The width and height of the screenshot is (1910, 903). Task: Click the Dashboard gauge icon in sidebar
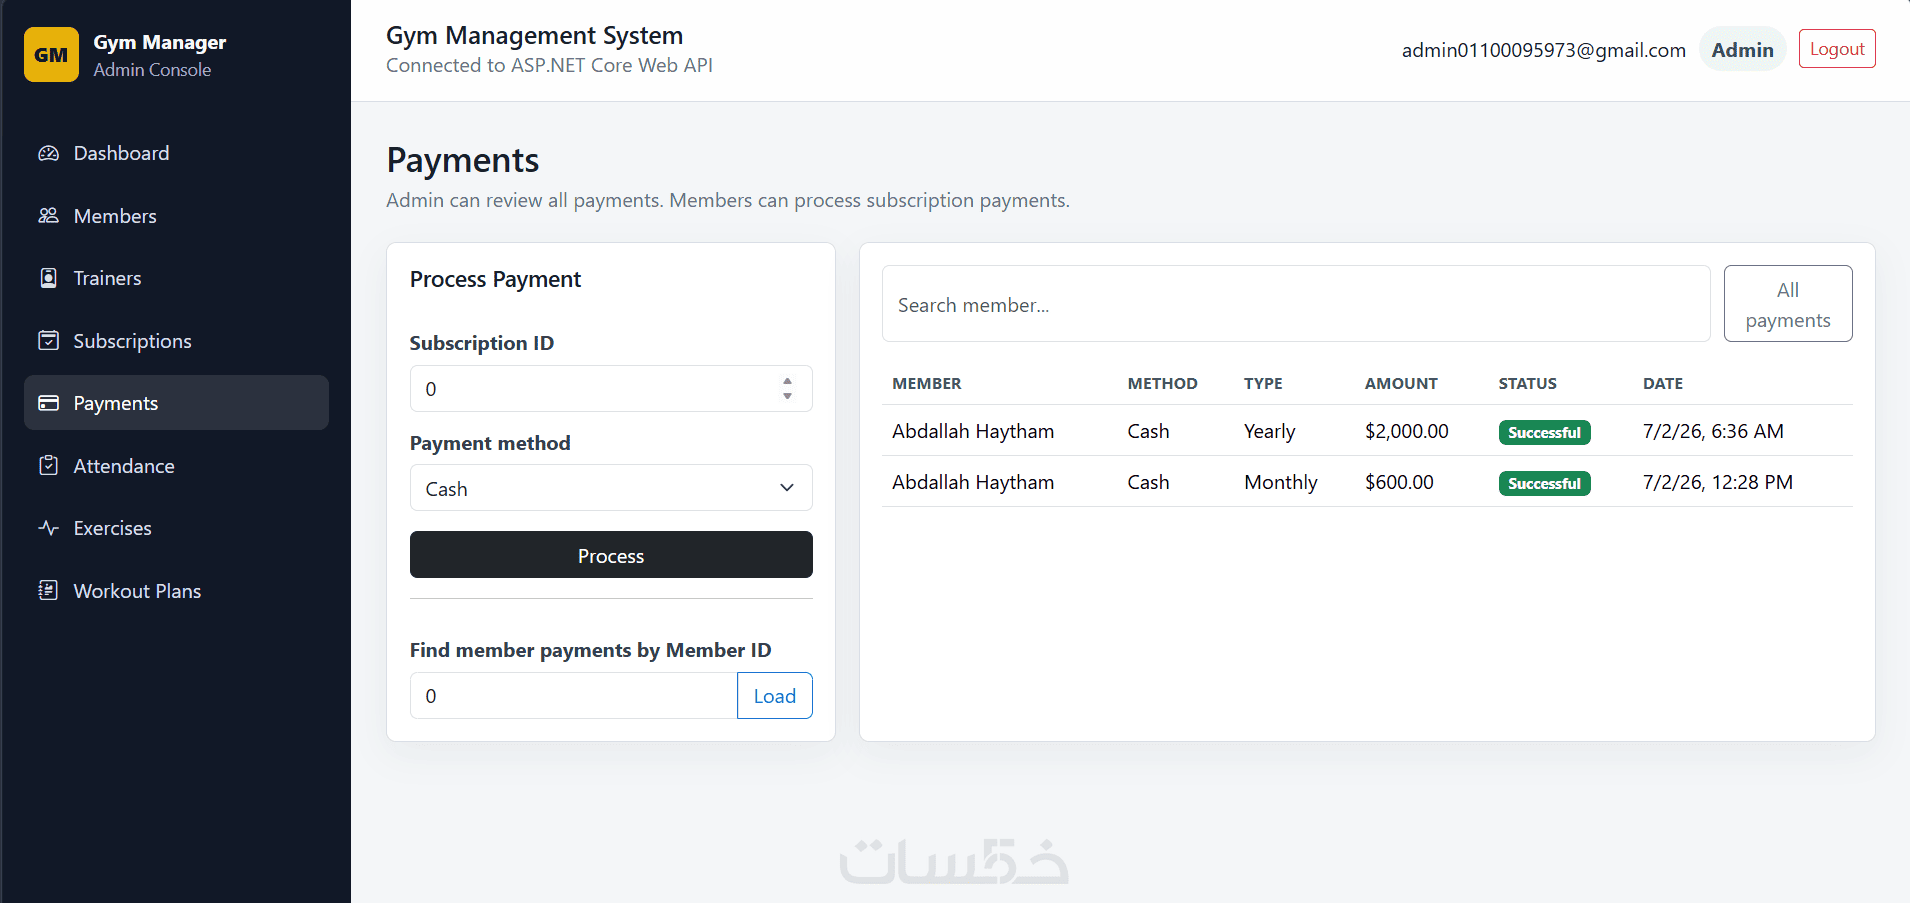(48, 153)
